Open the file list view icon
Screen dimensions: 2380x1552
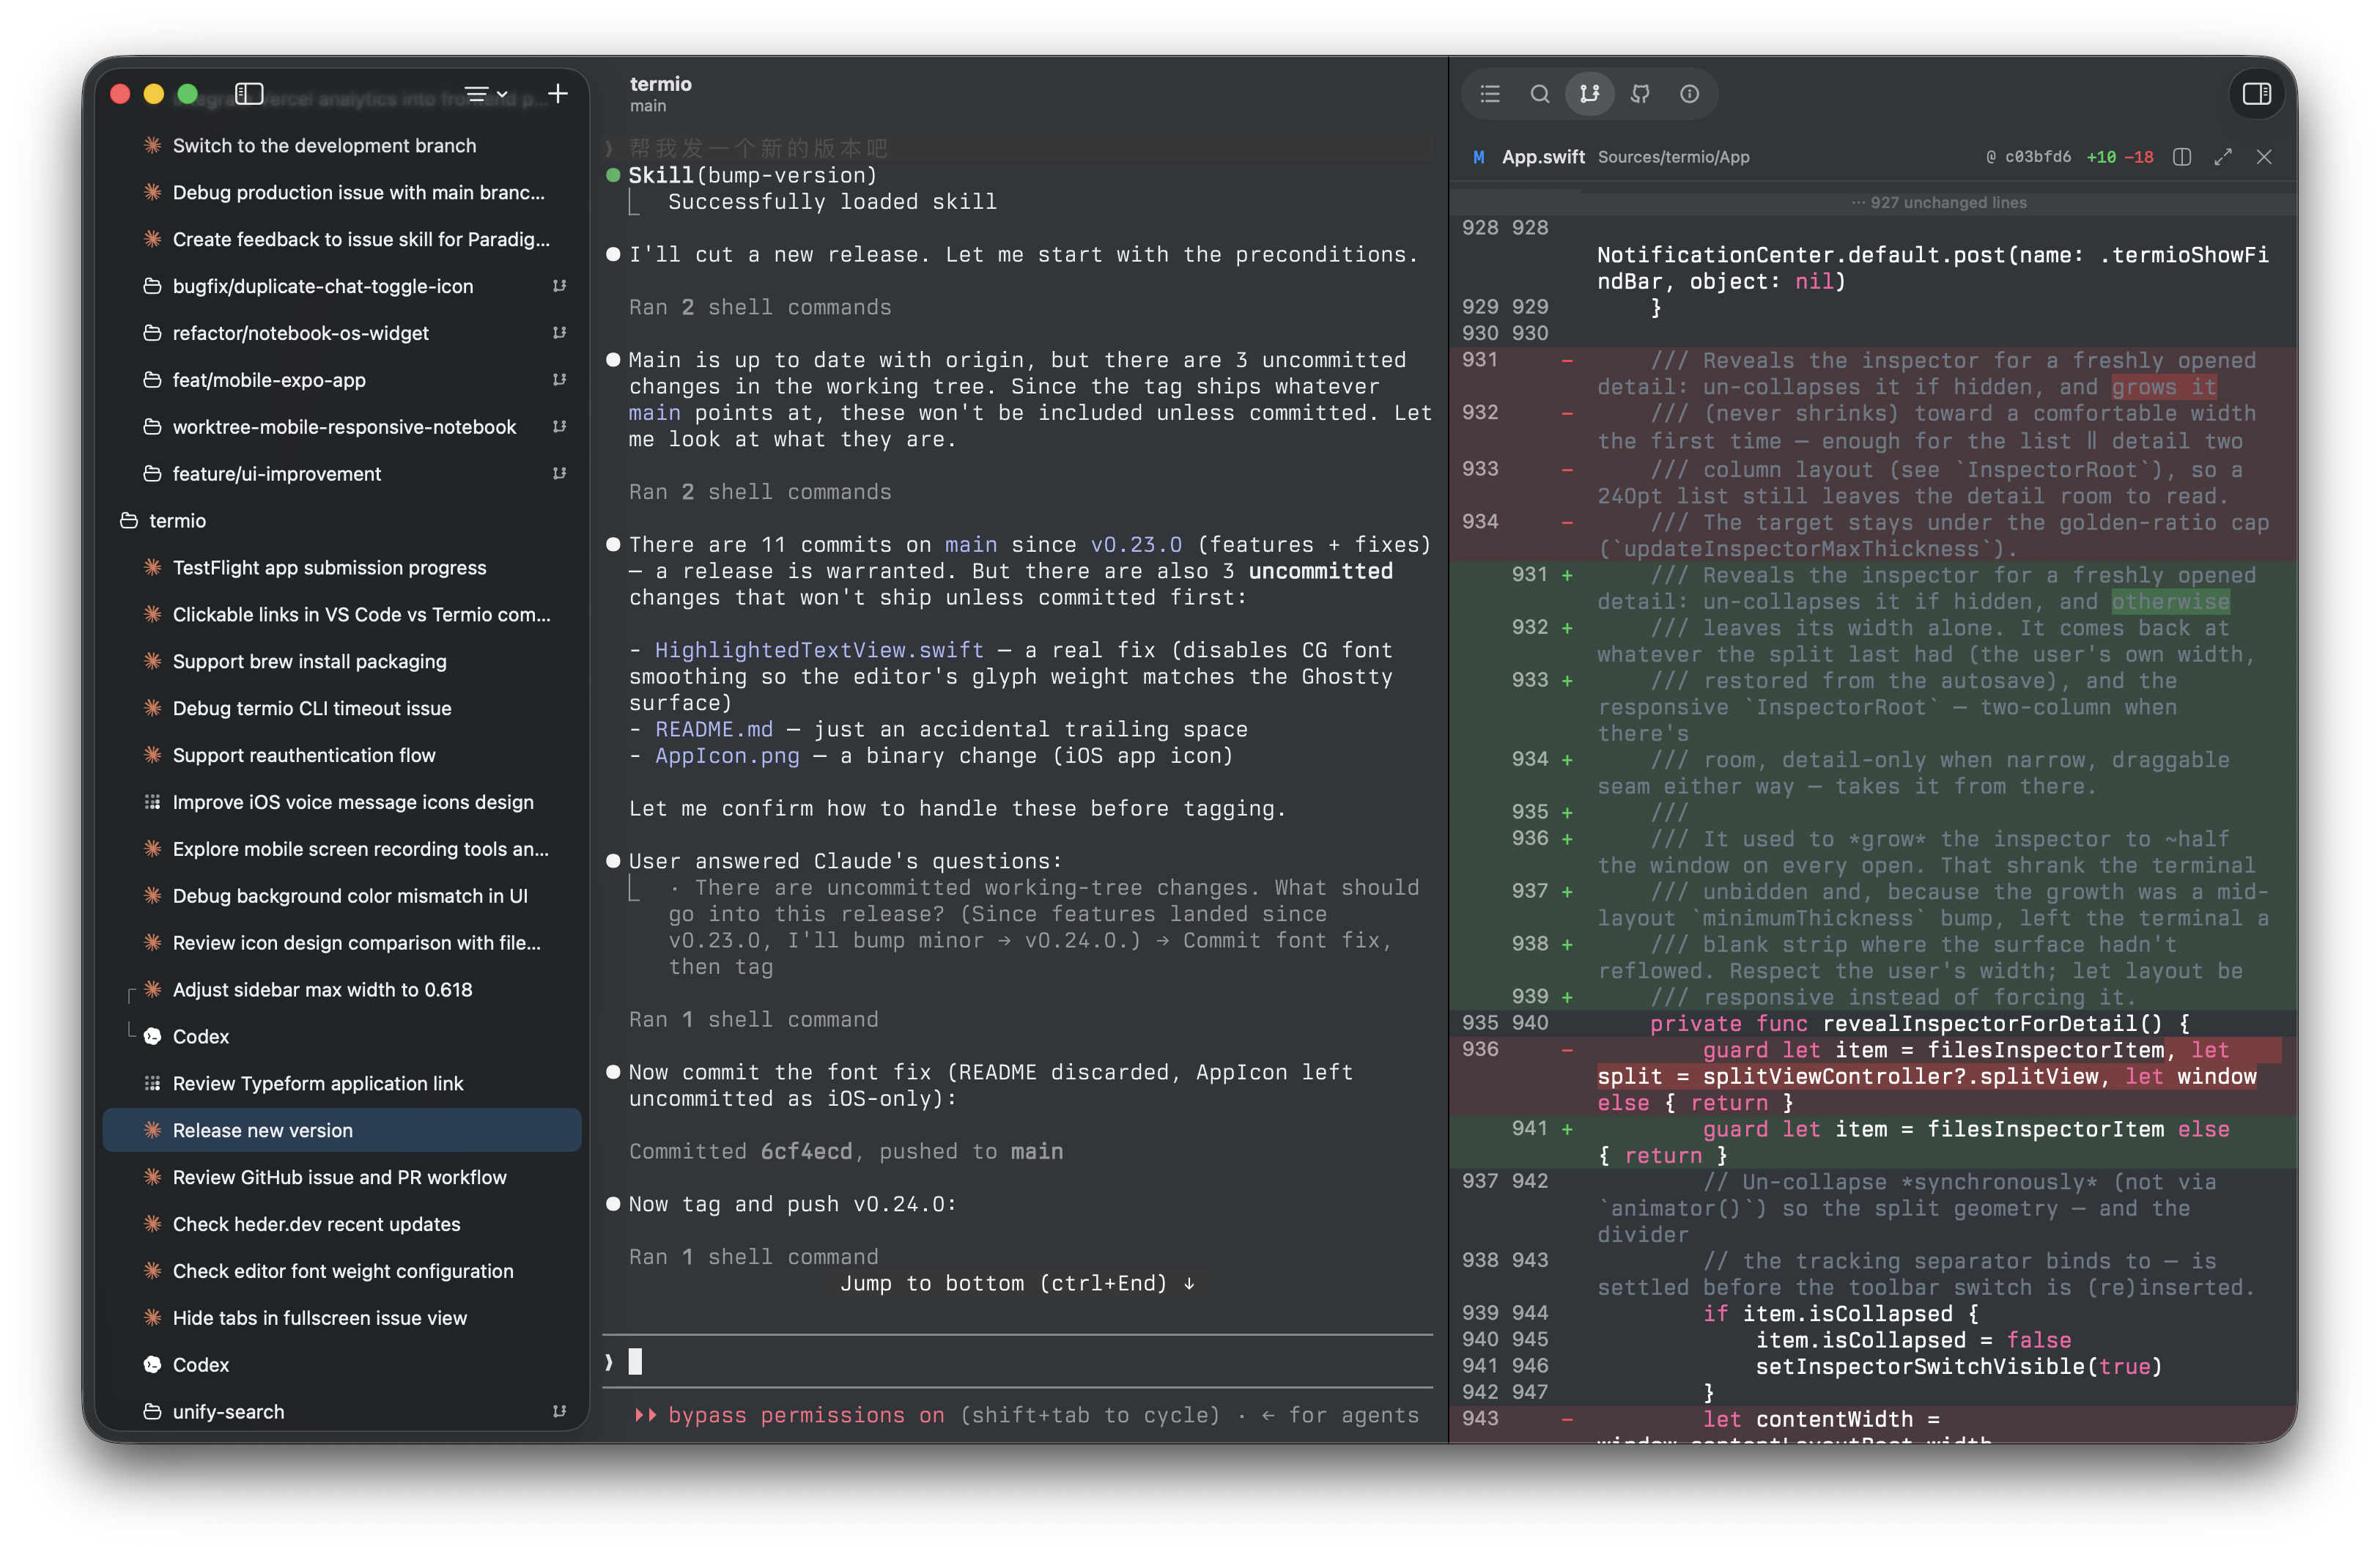(x=1490, y=94)
